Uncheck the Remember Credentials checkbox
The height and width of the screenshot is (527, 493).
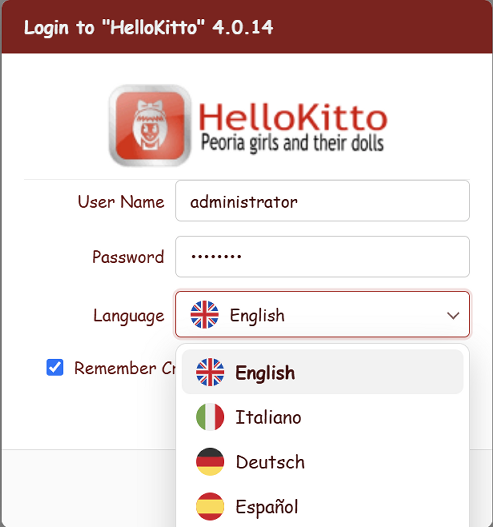(55, 367)
